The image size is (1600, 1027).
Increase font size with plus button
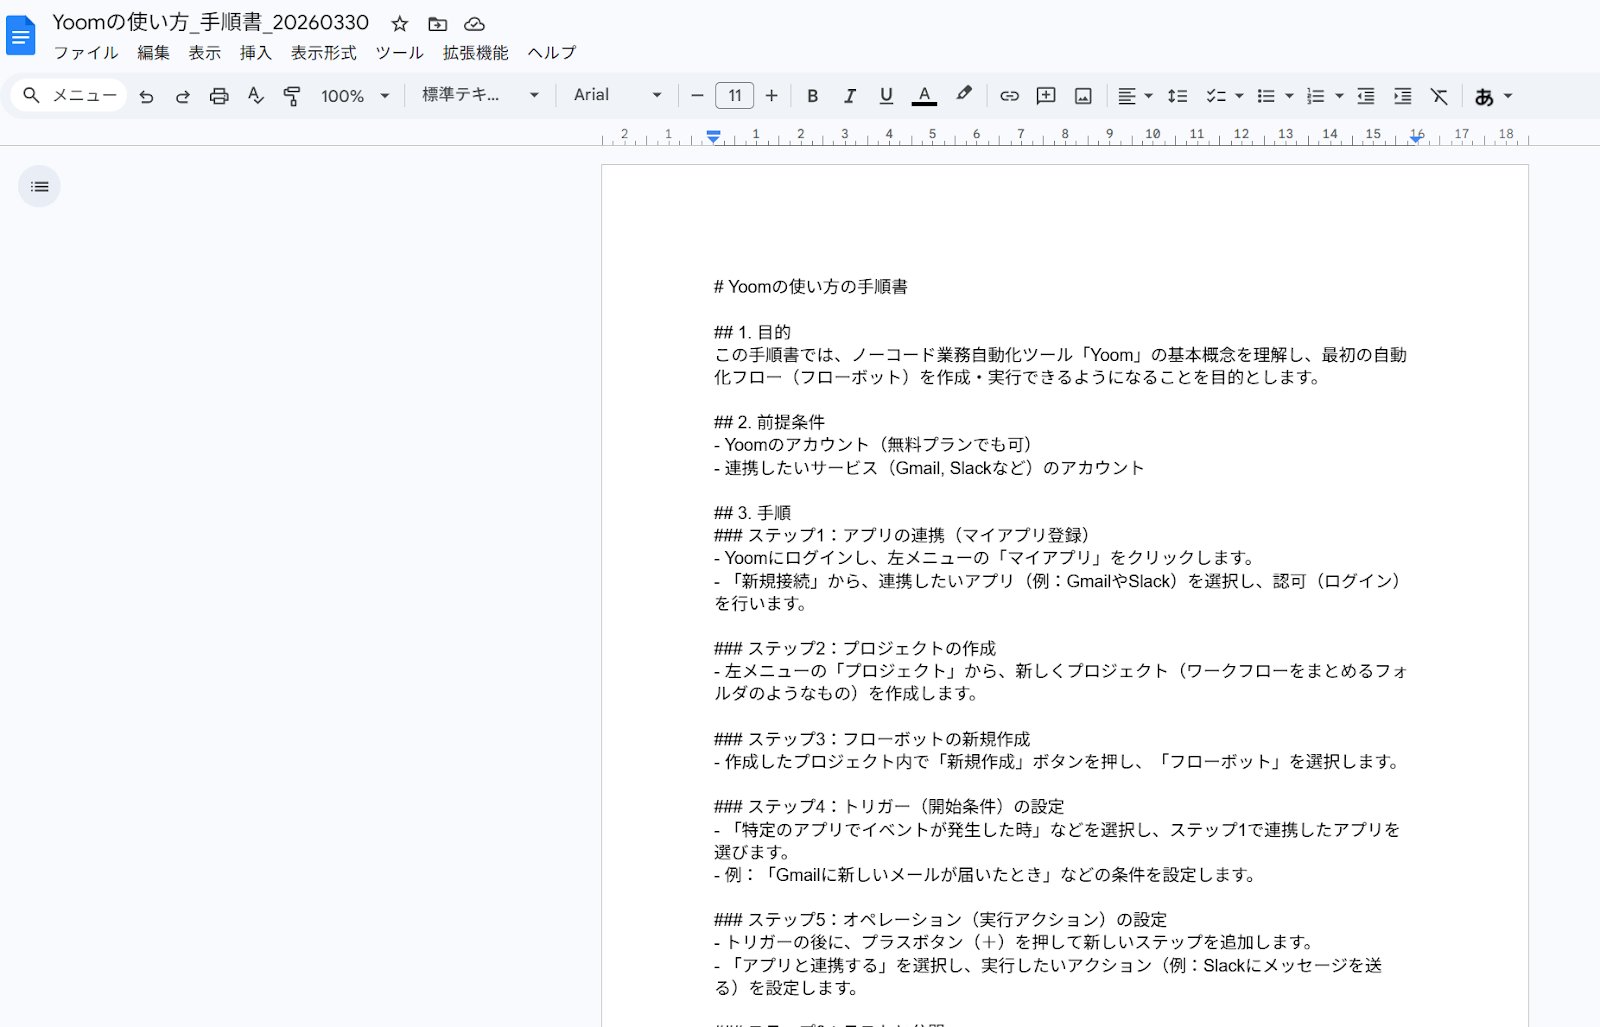click(x=771, y=96)
